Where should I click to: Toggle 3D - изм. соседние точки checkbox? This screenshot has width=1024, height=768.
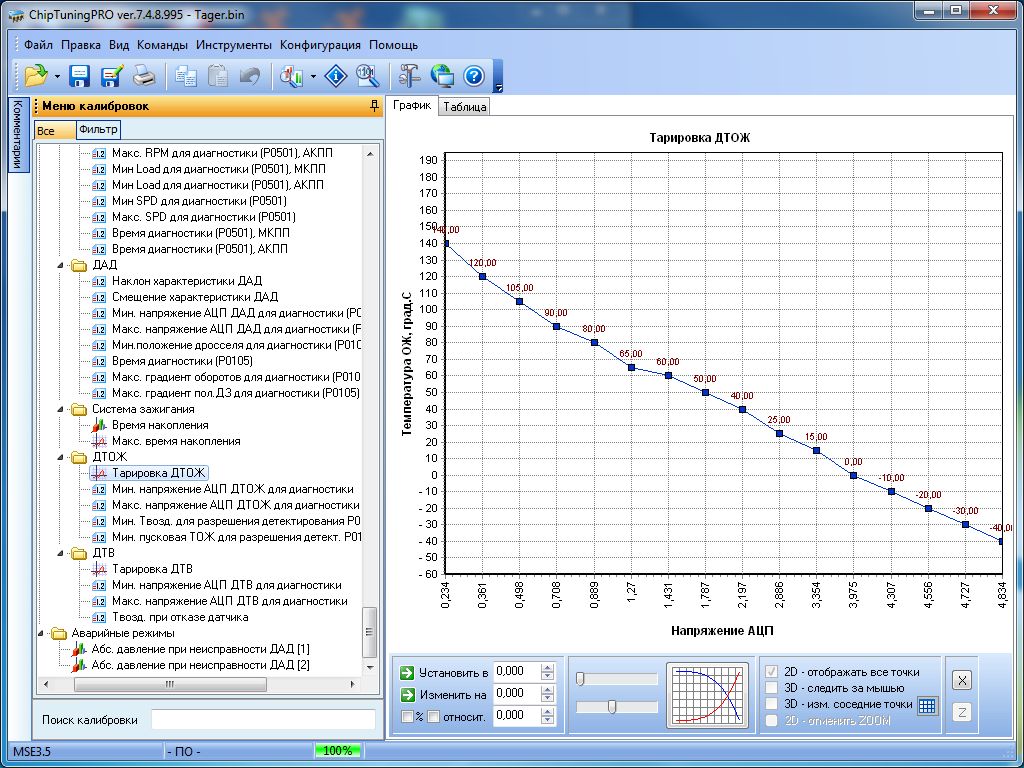771,704
